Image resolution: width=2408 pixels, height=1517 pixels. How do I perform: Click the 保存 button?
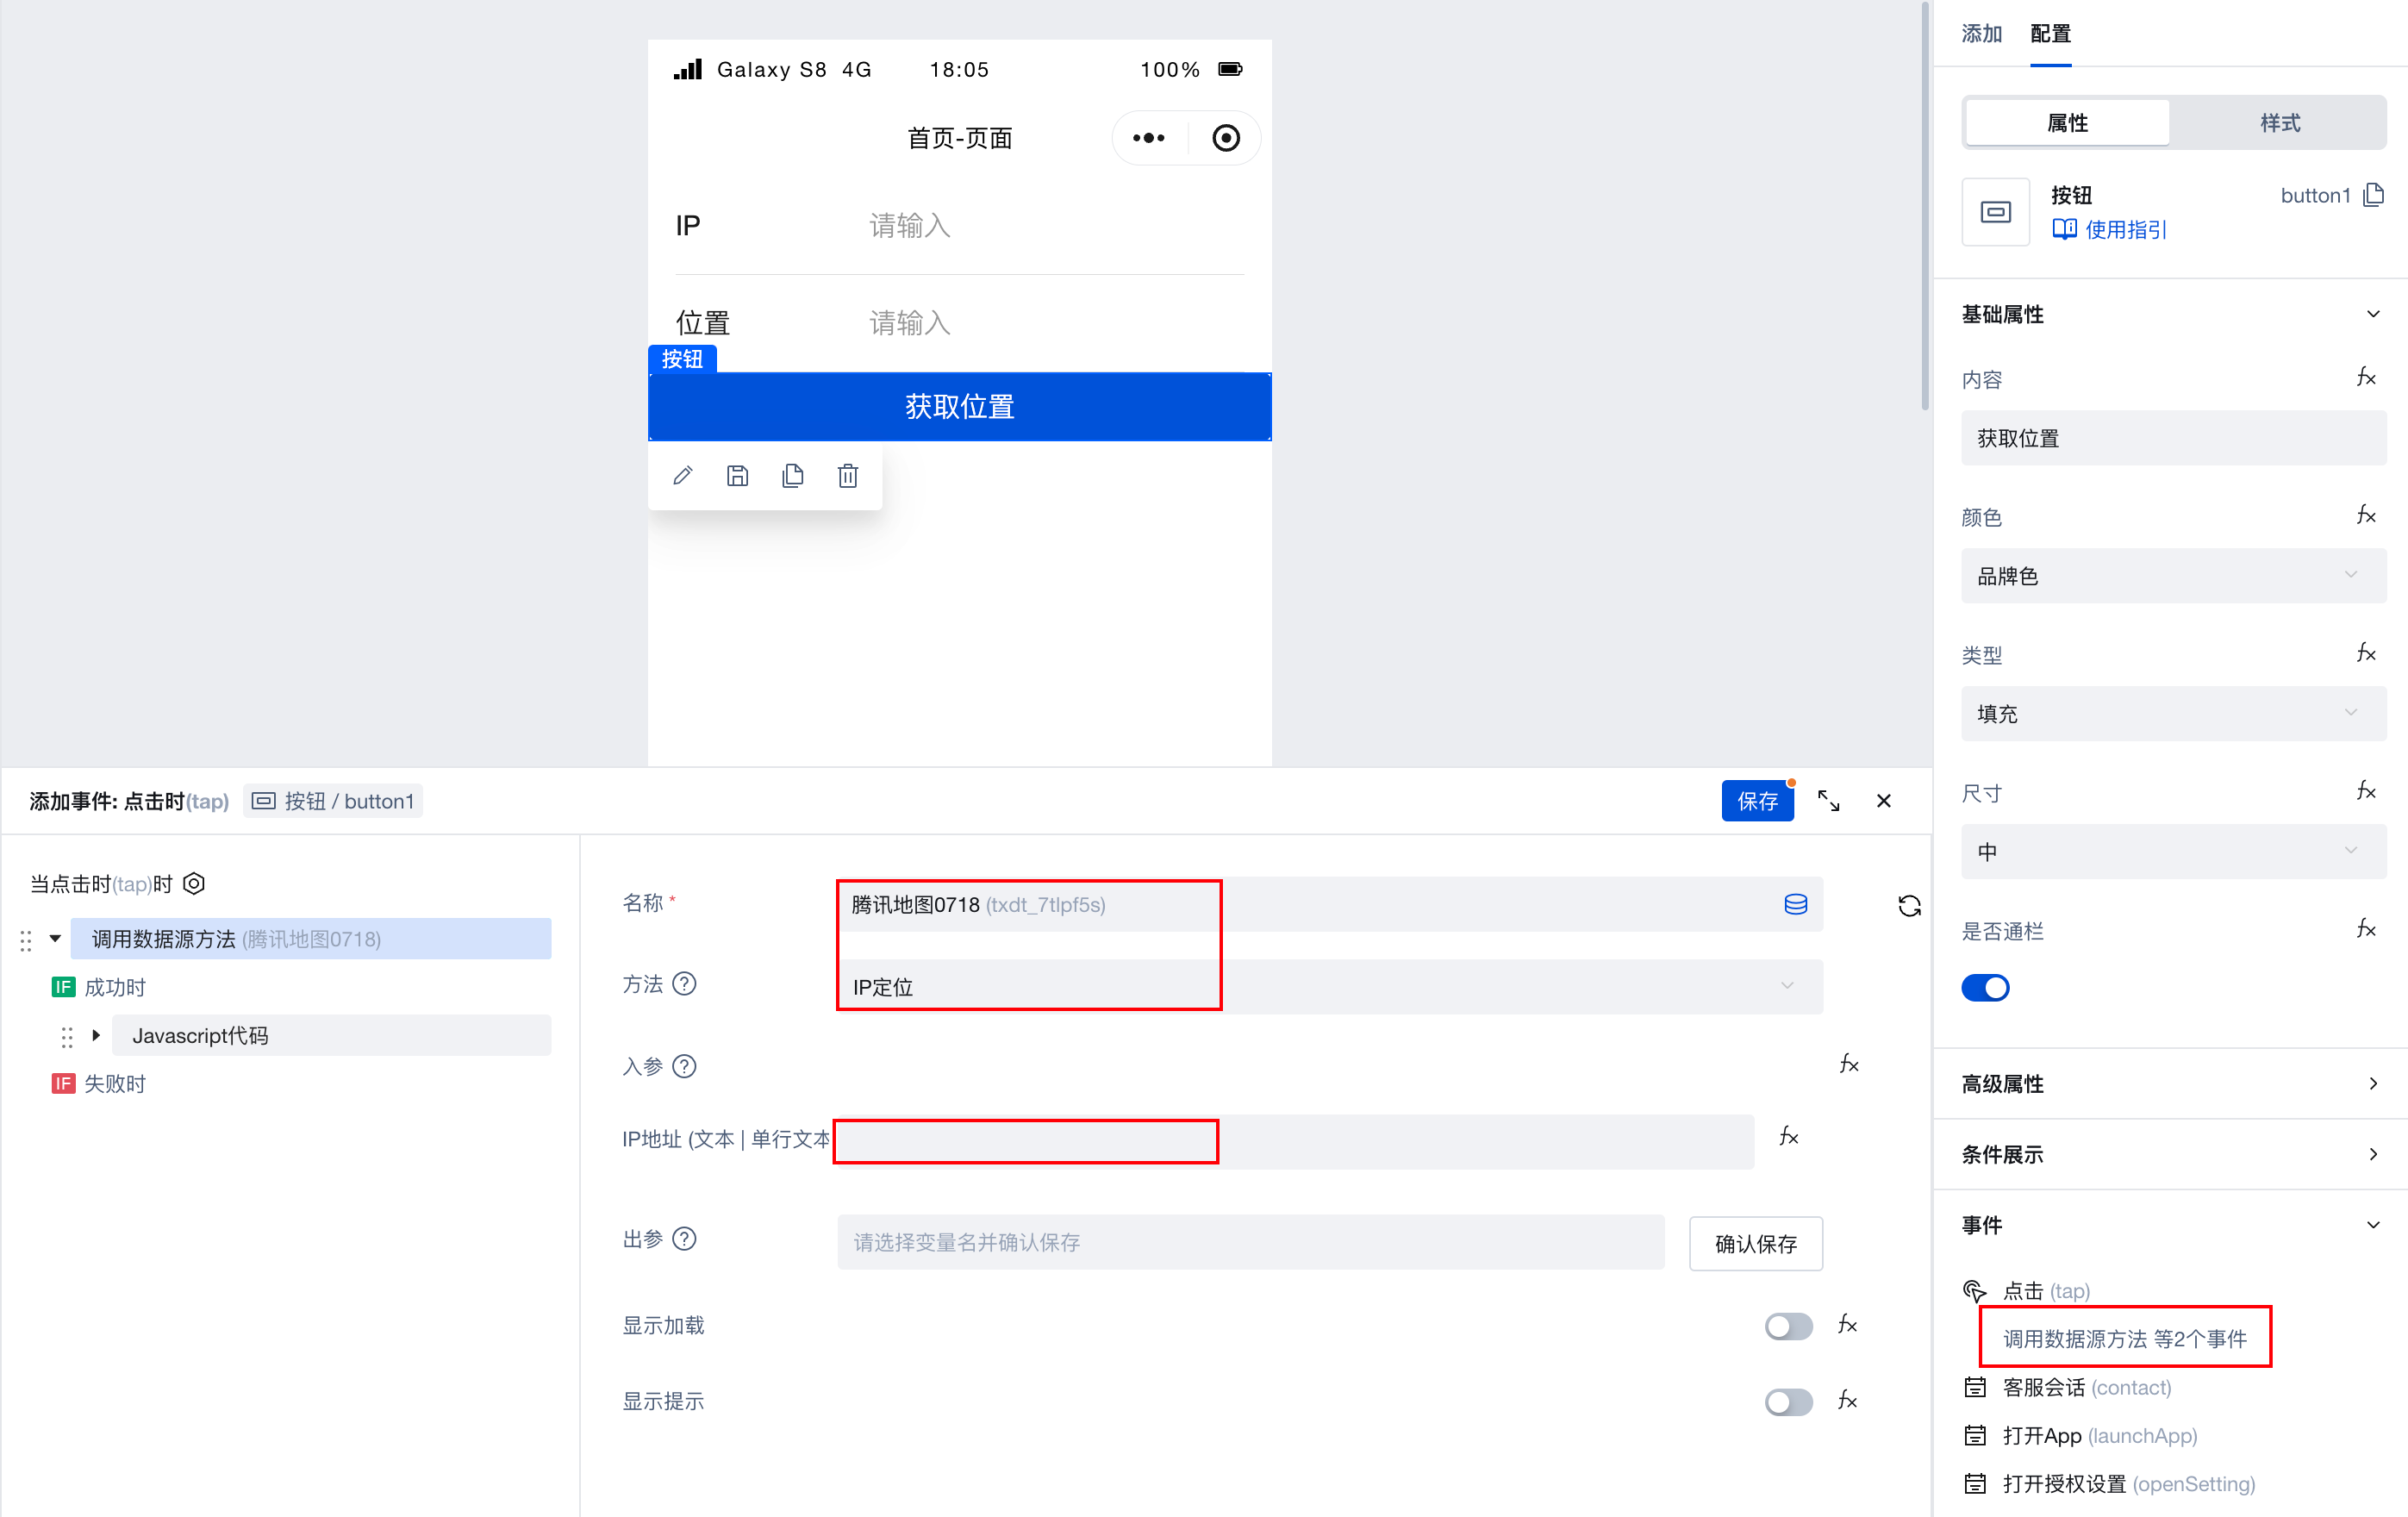click(x=1757, y=801)
